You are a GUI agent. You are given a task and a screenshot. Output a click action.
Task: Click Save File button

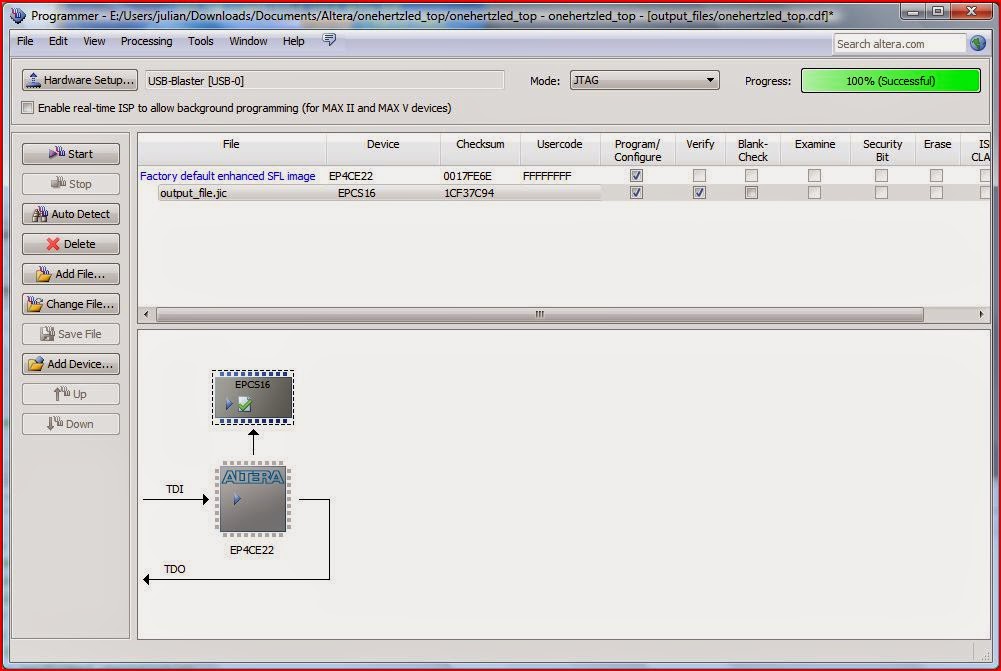[x=71, y=334]
